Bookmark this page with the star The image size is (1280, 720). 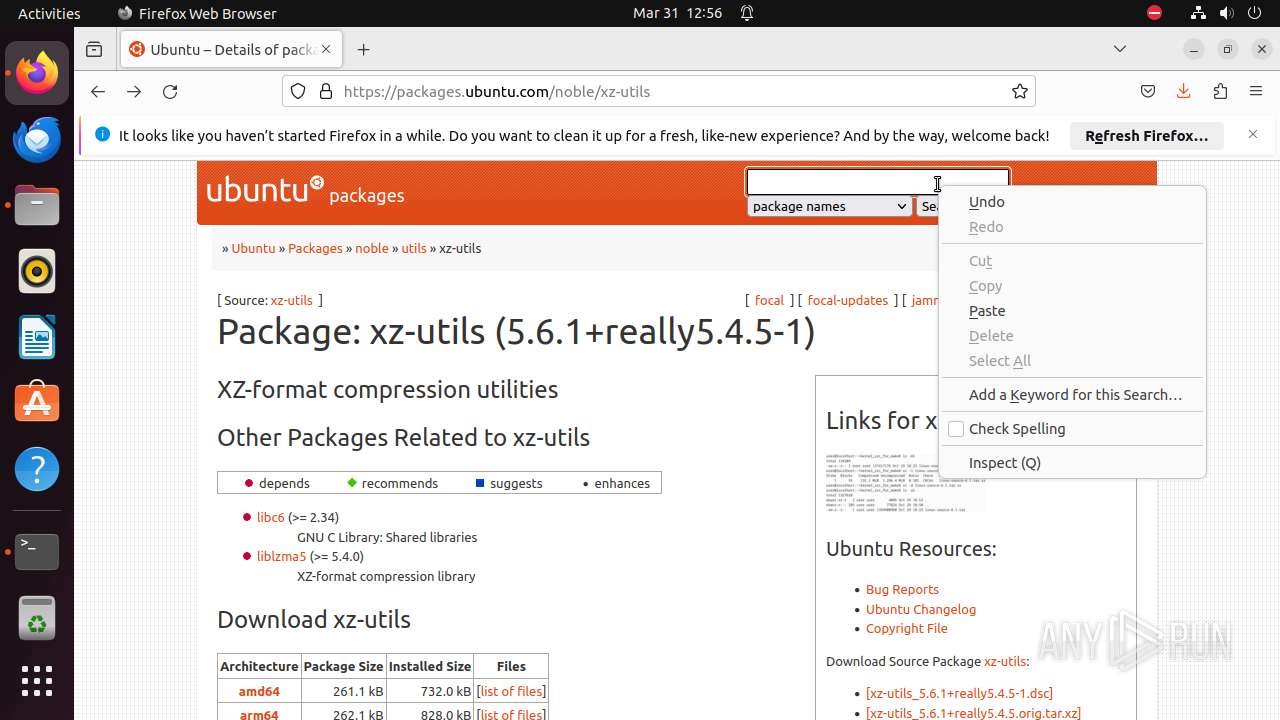point(1019,91)
